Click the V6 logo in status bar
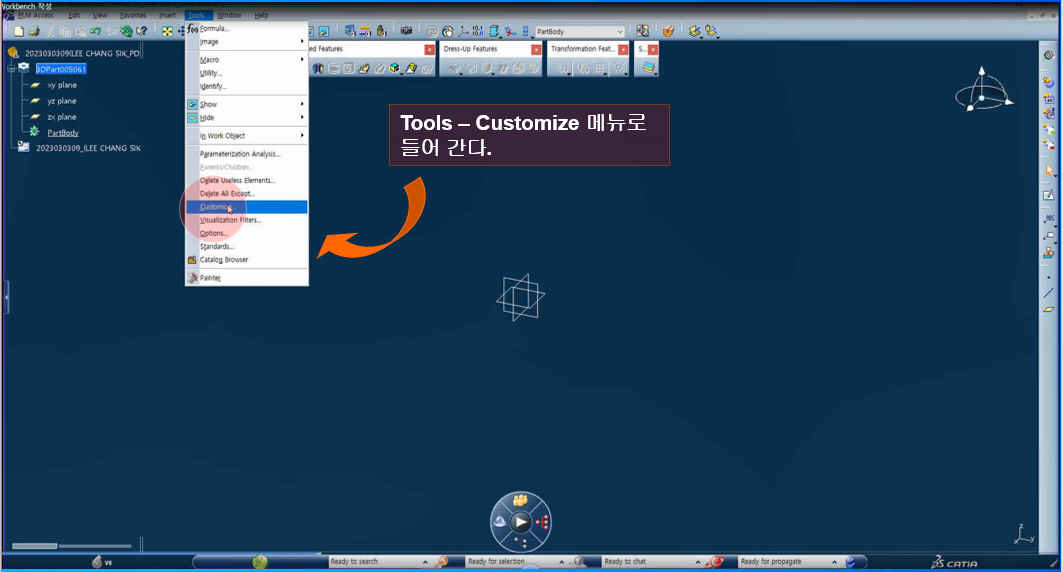This screenshot has width=1063, height=572. 102,562
